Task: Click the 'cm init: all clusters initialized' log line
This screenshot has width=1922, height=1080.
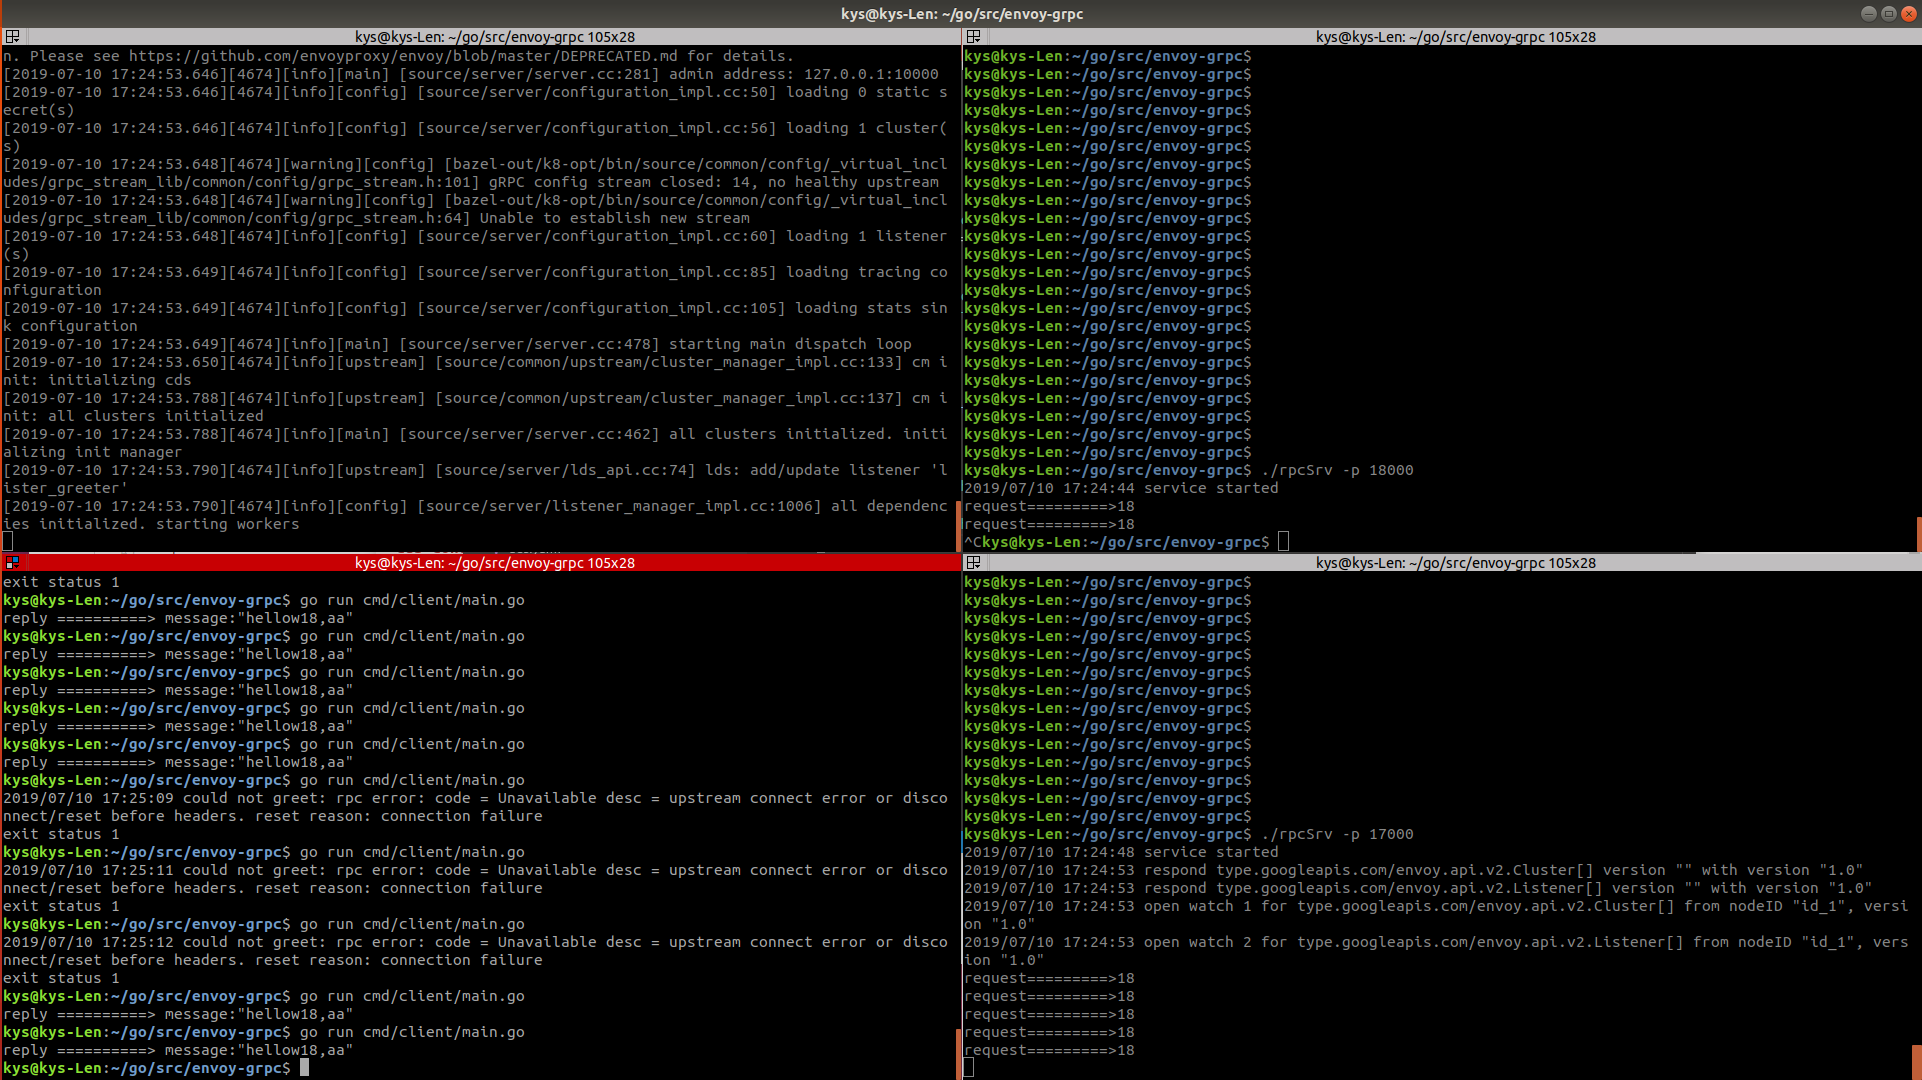Action: pyautogui.click(x=475, y=407)
